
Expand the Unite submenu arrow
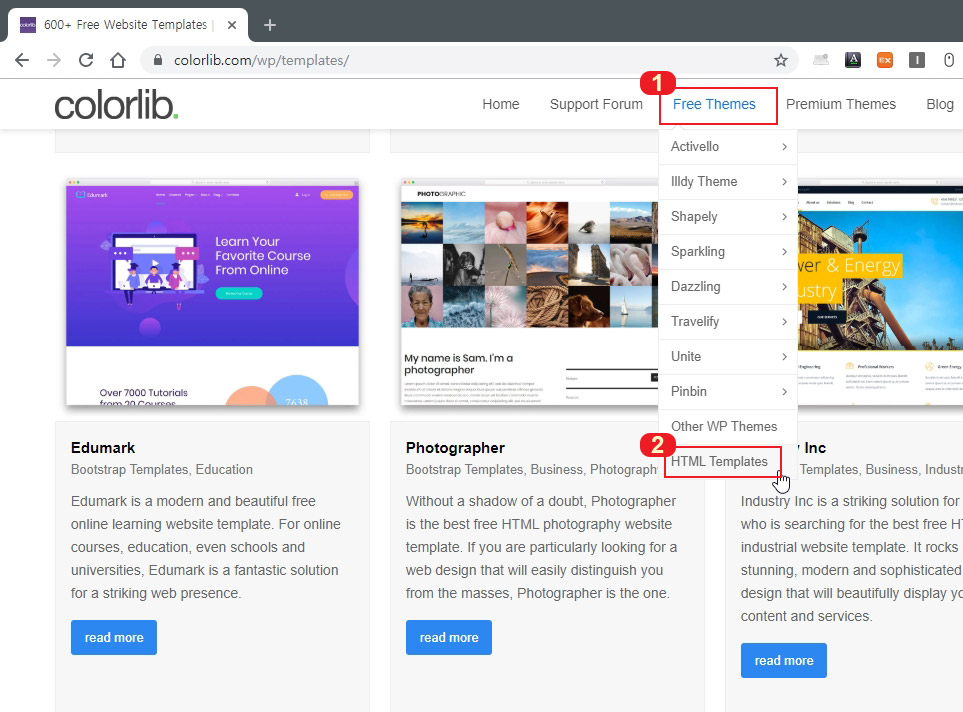coord(784,356)
